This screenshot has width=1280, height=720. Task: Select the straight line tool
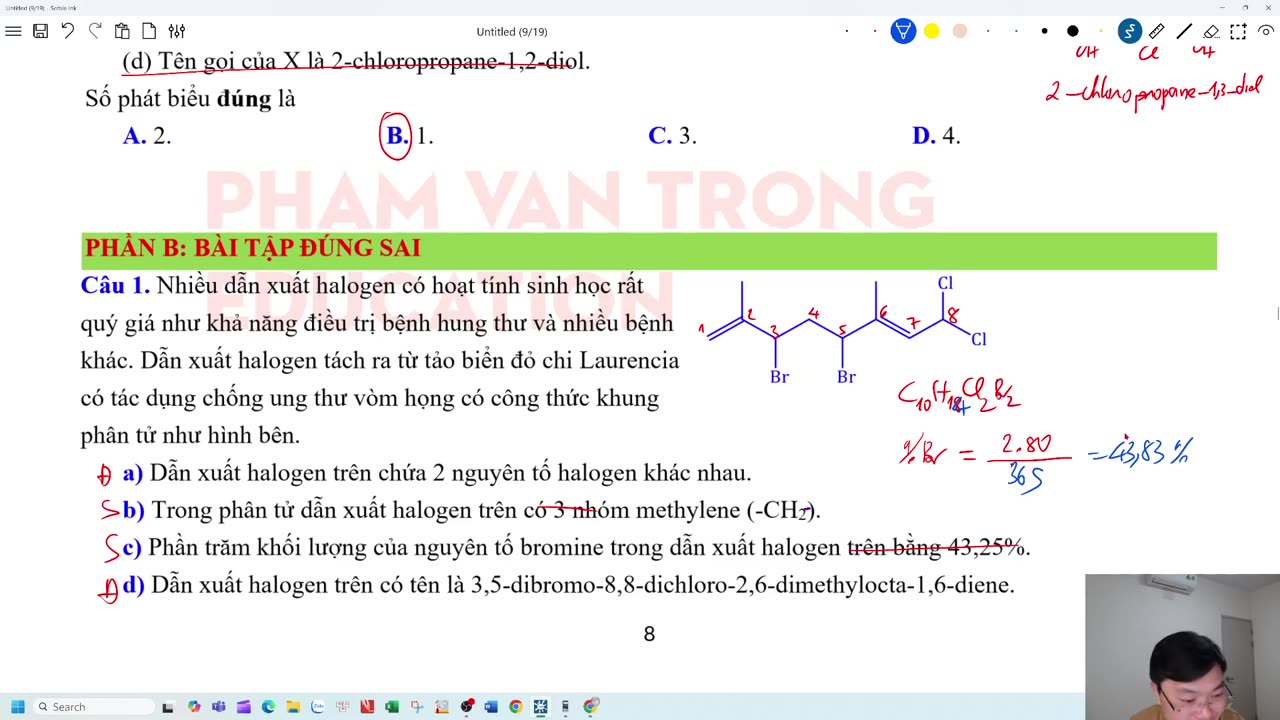[1184, 31]
